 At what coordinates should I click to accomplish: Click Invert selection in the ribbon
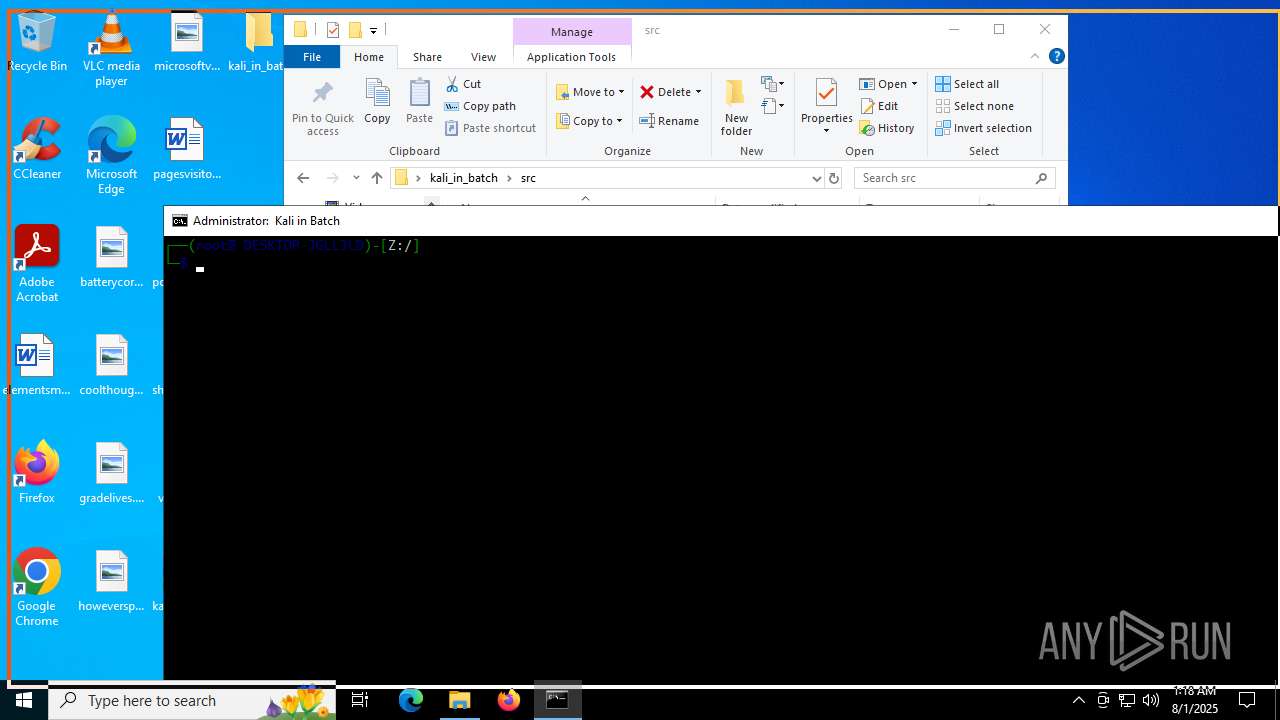[x=983, y=128]
